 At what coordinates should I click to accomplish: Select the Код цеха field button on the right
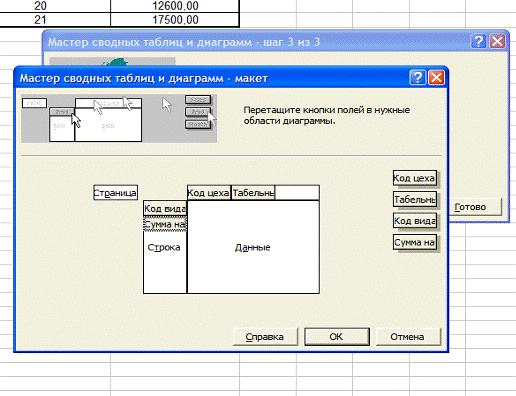tap(415, 178)
